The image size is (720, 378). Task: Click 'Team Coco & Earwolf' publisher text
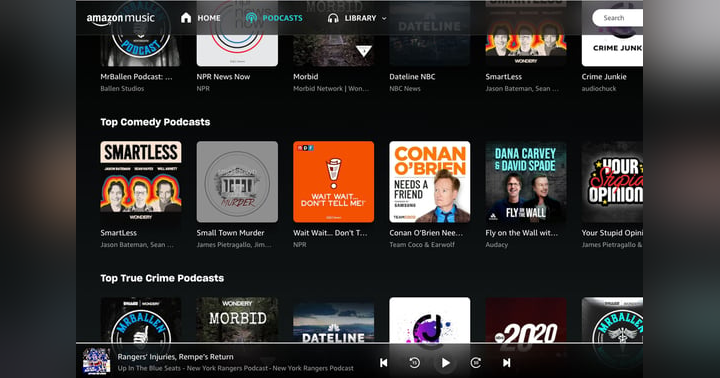pos(422,245)
